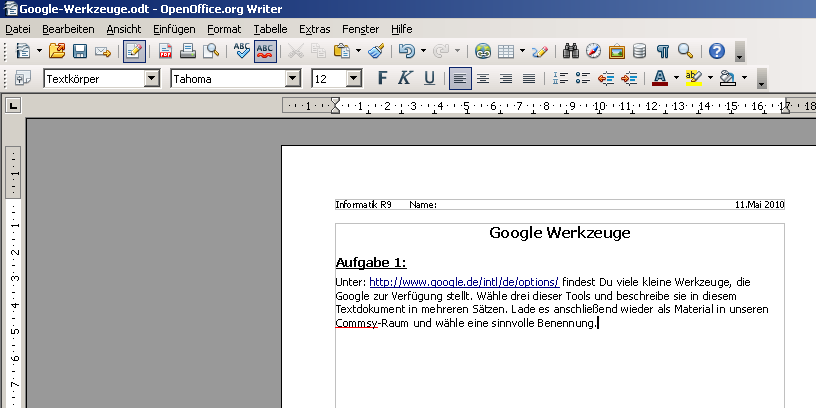
Task: Open the Navigator compass icon
Action: click(x=593, y=51)
